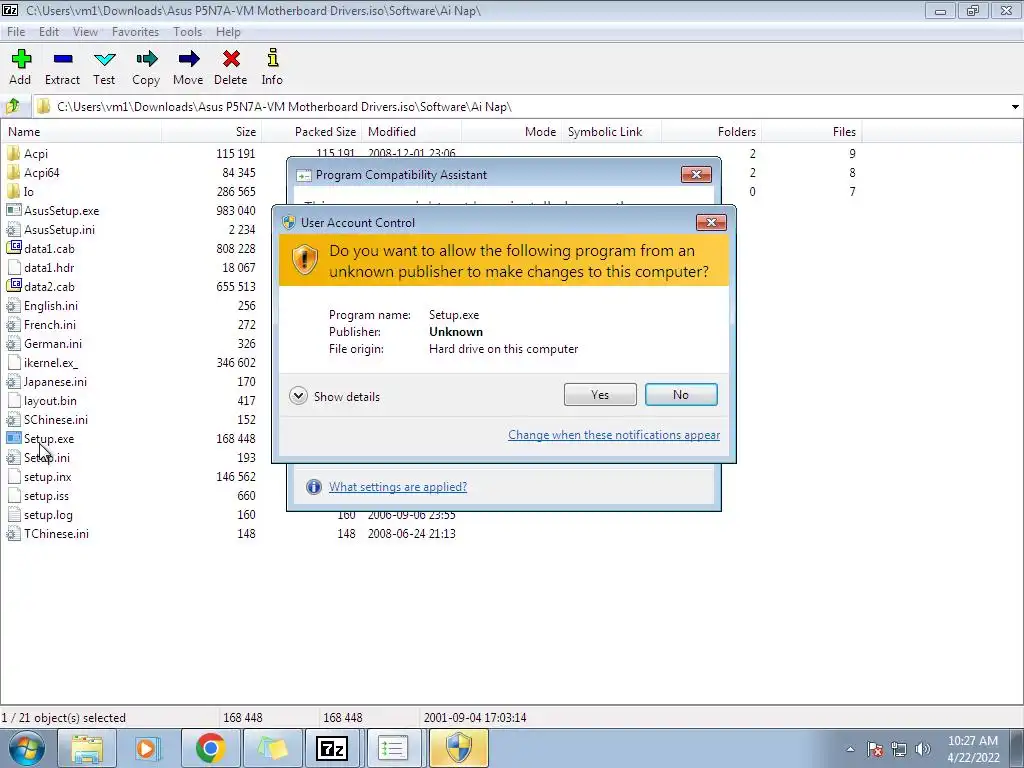The width and height of the screenshot is (1024, 768).
Task: Click the UAC shield taskbar icon
Action: 458,748
